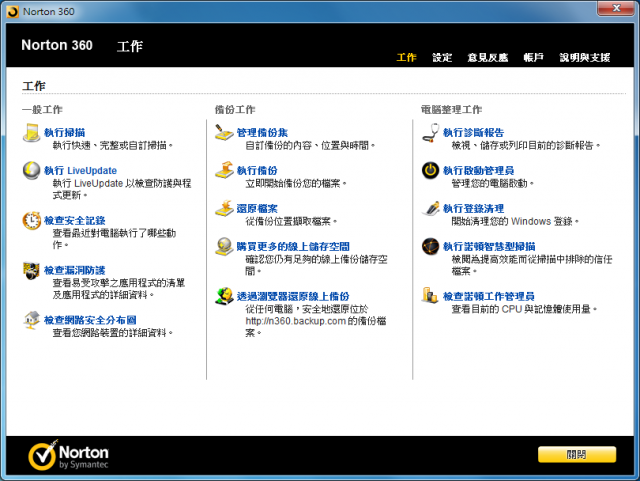Click the 備份工作 column heading
The image size is (640, 481).
point(235,110)
